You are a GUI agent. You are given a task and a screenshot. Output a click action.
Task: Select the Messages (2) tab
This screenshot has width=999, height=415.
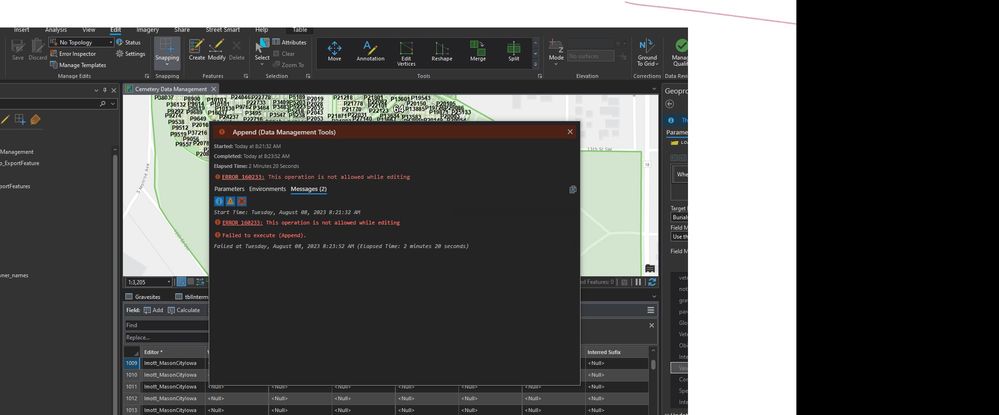(x=308, y=189)
